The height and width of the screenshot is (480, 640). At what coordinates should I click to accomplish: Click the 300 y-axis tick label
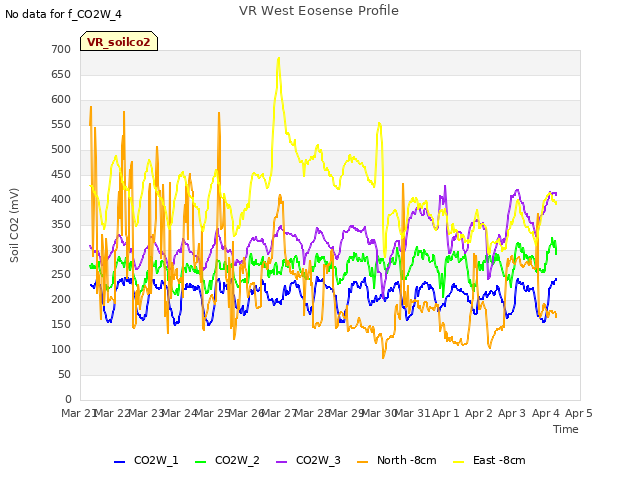(61, 249)
